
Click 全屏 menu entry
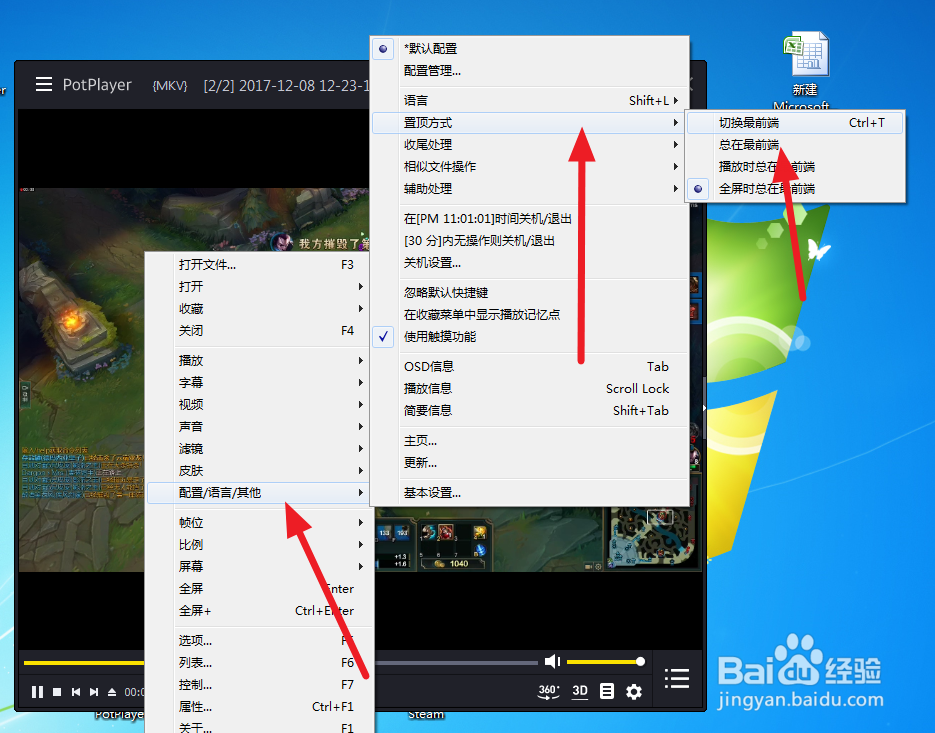[x=258, y=589]
